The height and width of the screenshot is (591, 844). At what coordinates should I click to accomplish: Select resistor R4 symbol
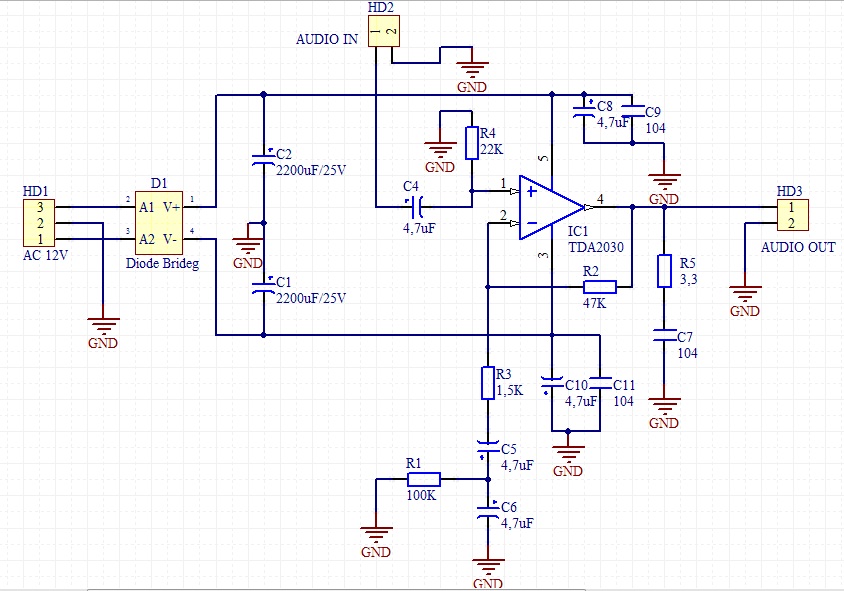(472, 143)
